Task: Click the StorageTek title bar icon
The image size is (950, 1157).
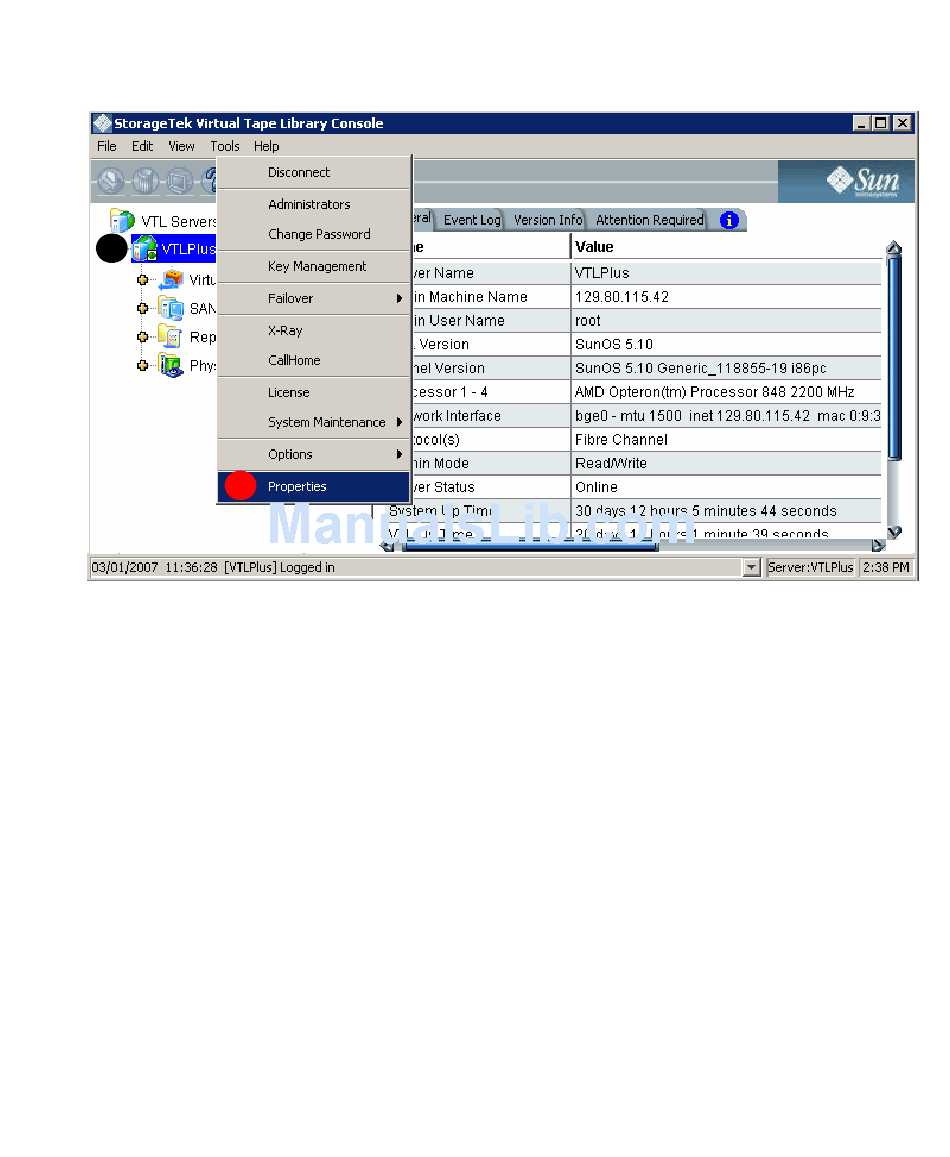Action: 103,123
